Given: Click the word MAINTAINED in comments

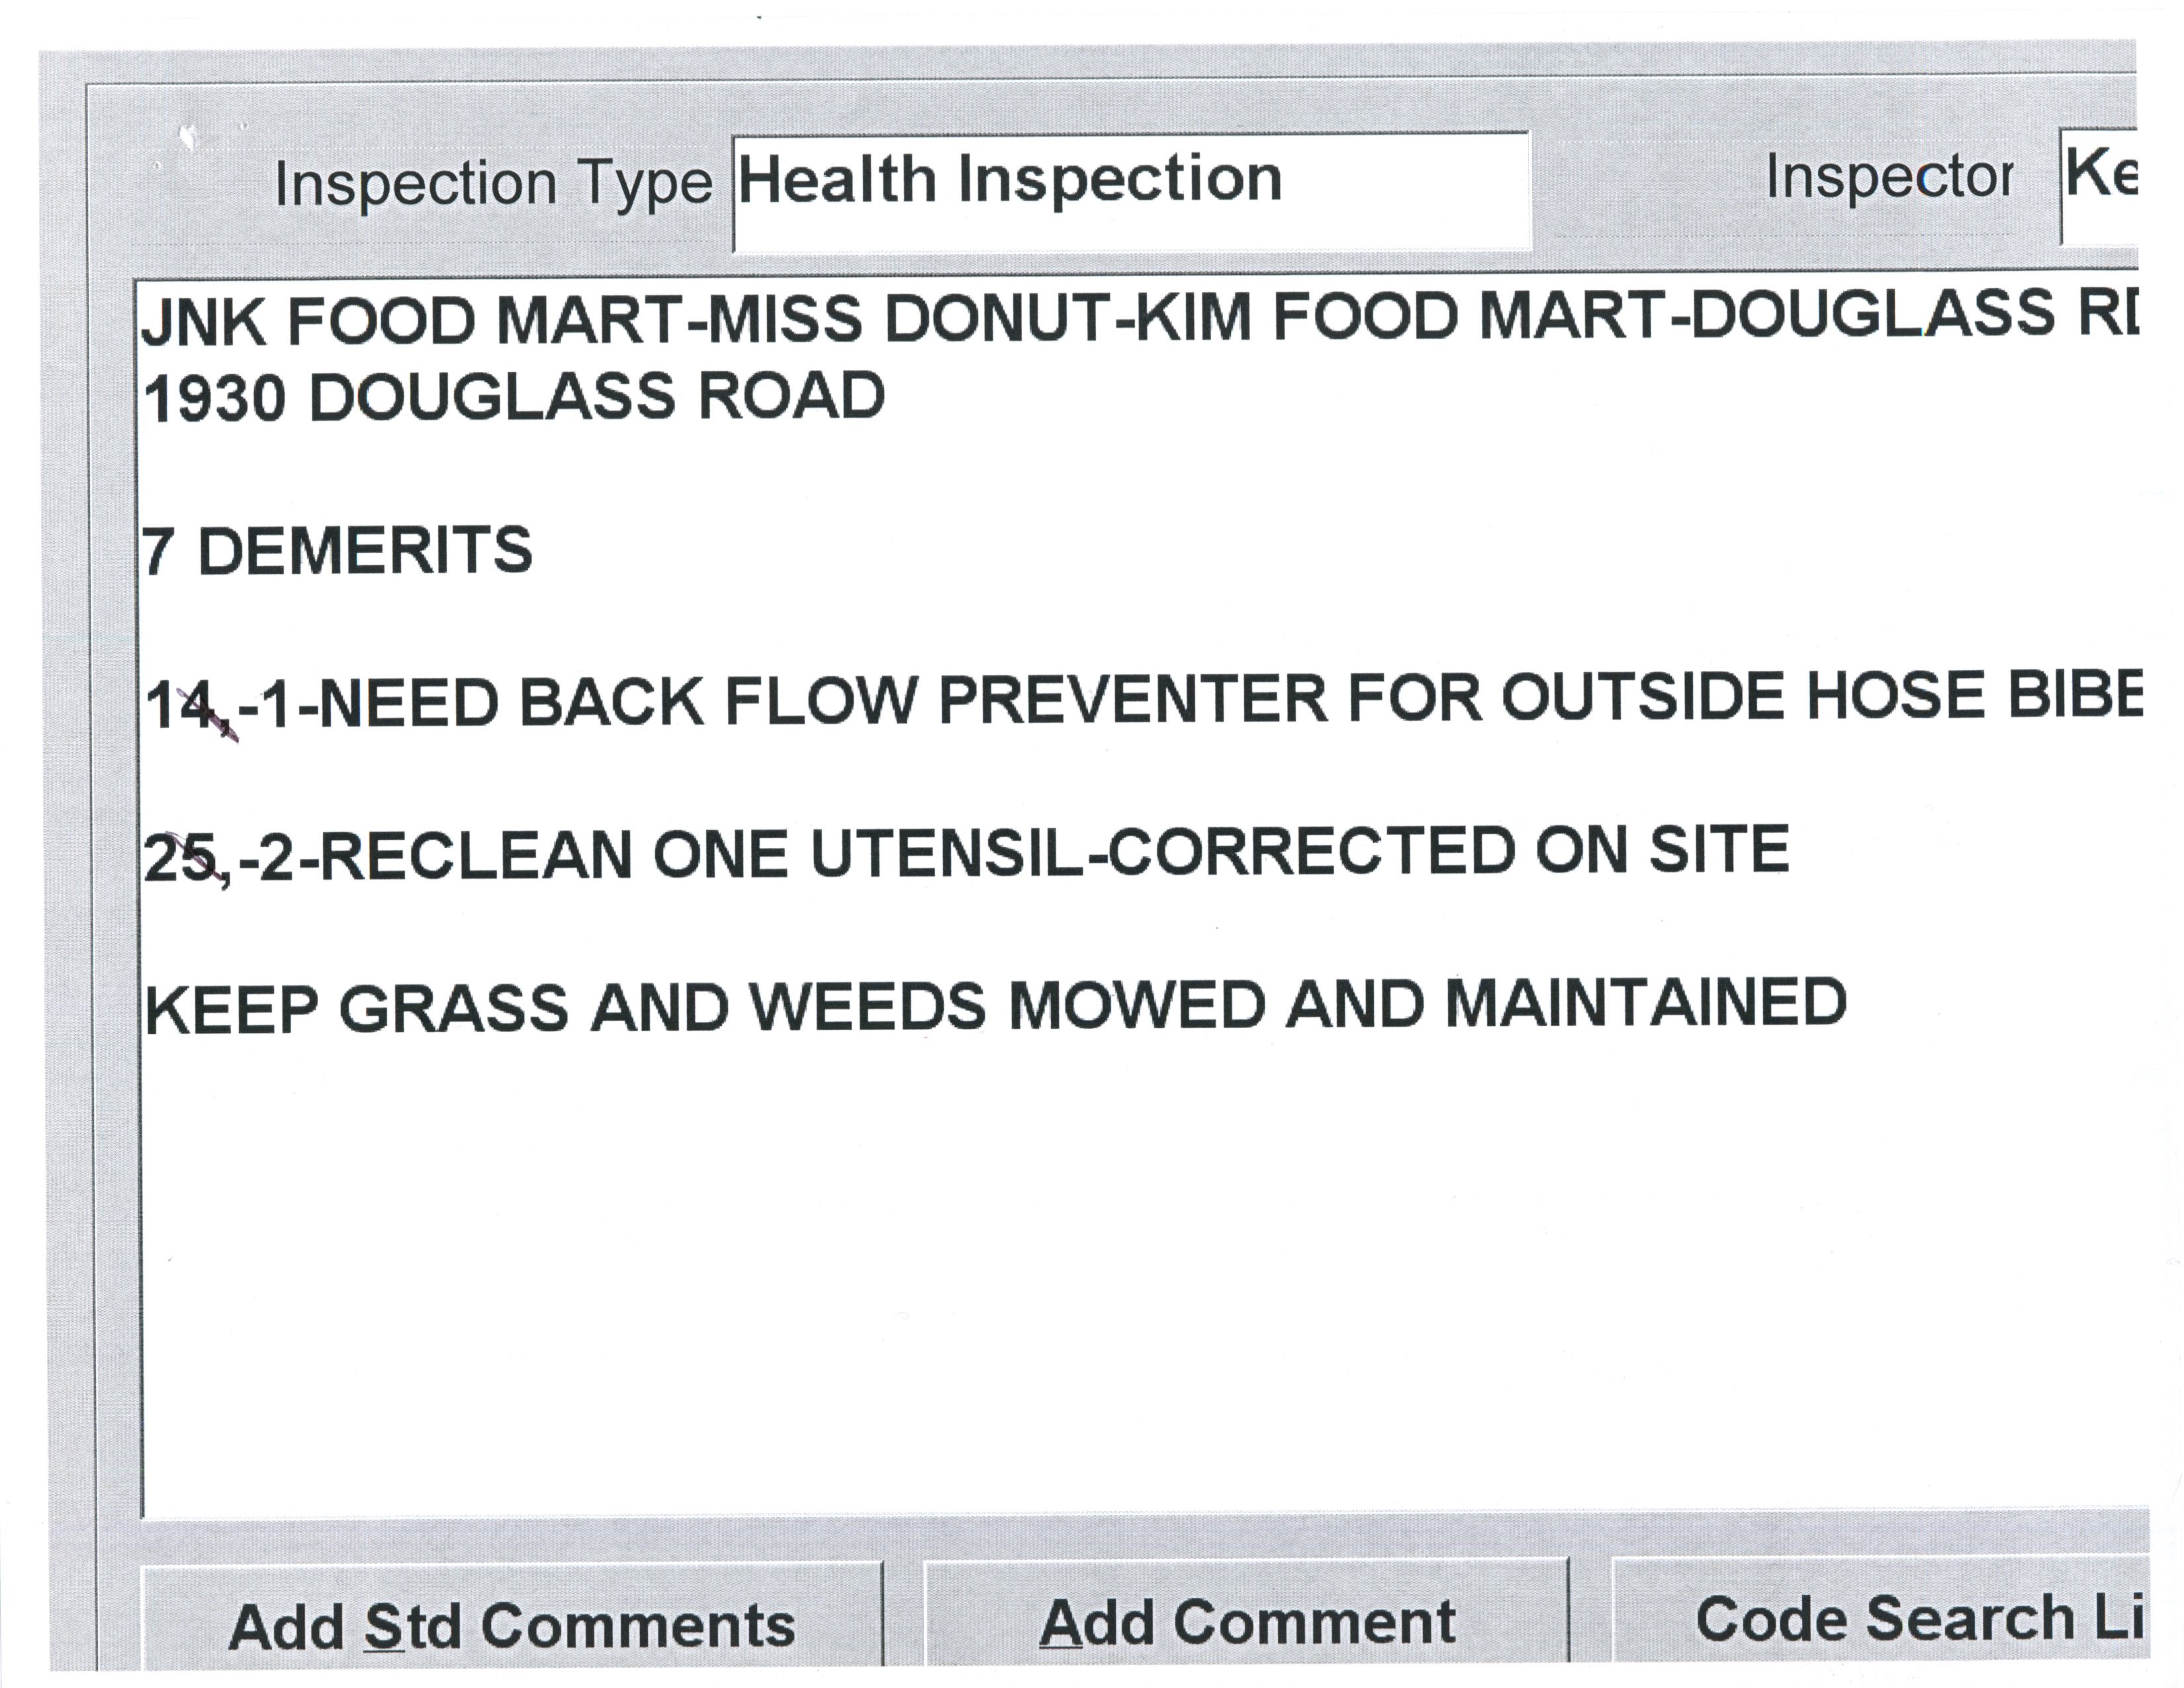Looking at the screenshot, I should pos(1645,1003).
